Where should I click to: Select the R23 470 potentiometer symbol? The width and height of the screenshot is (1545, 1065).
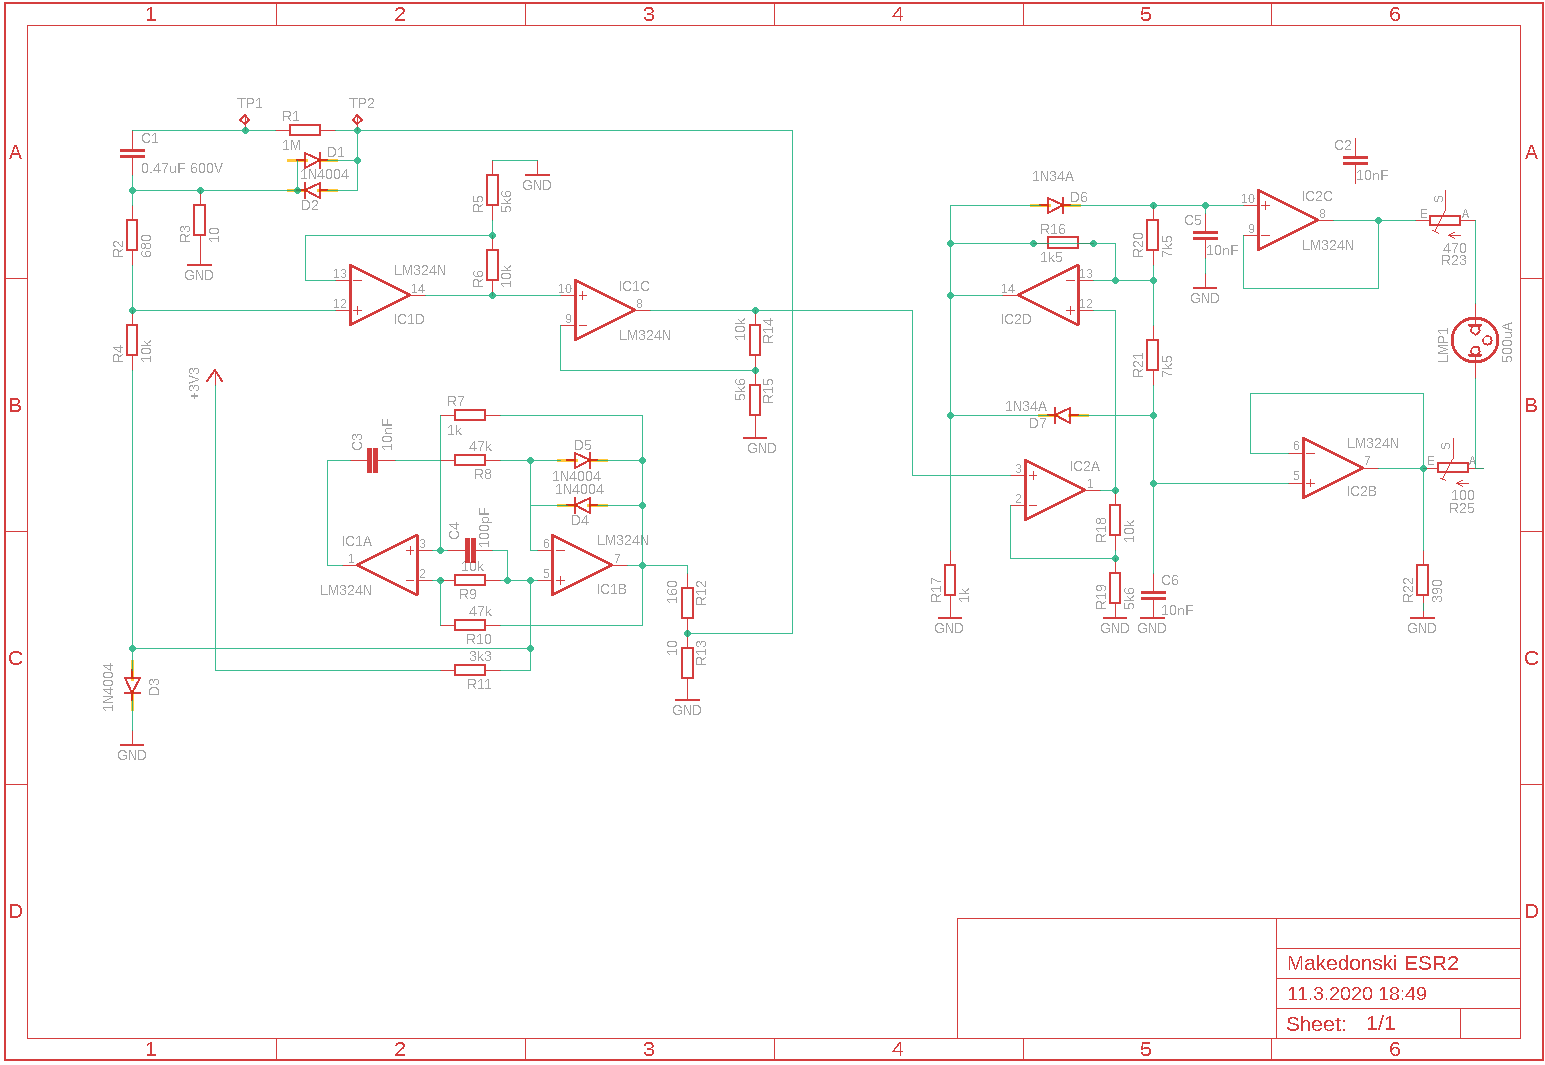pyautogui.click(x=1444, y=221)
